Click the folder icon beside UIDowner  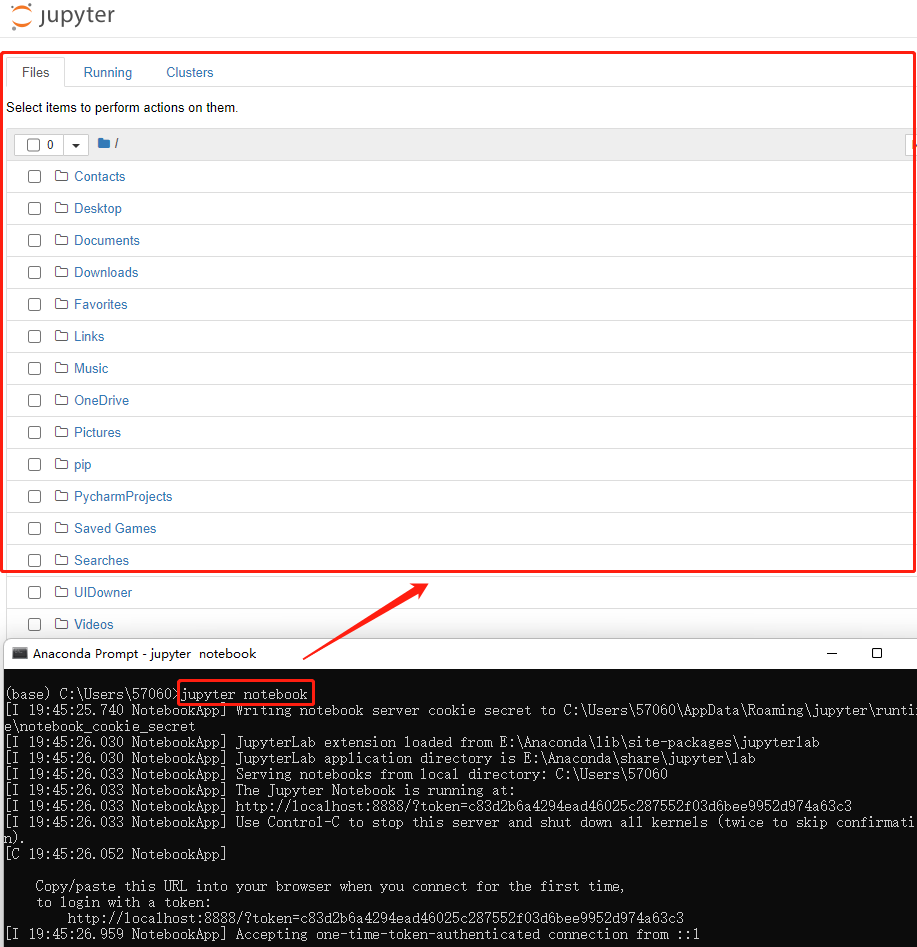pos(61,592)
